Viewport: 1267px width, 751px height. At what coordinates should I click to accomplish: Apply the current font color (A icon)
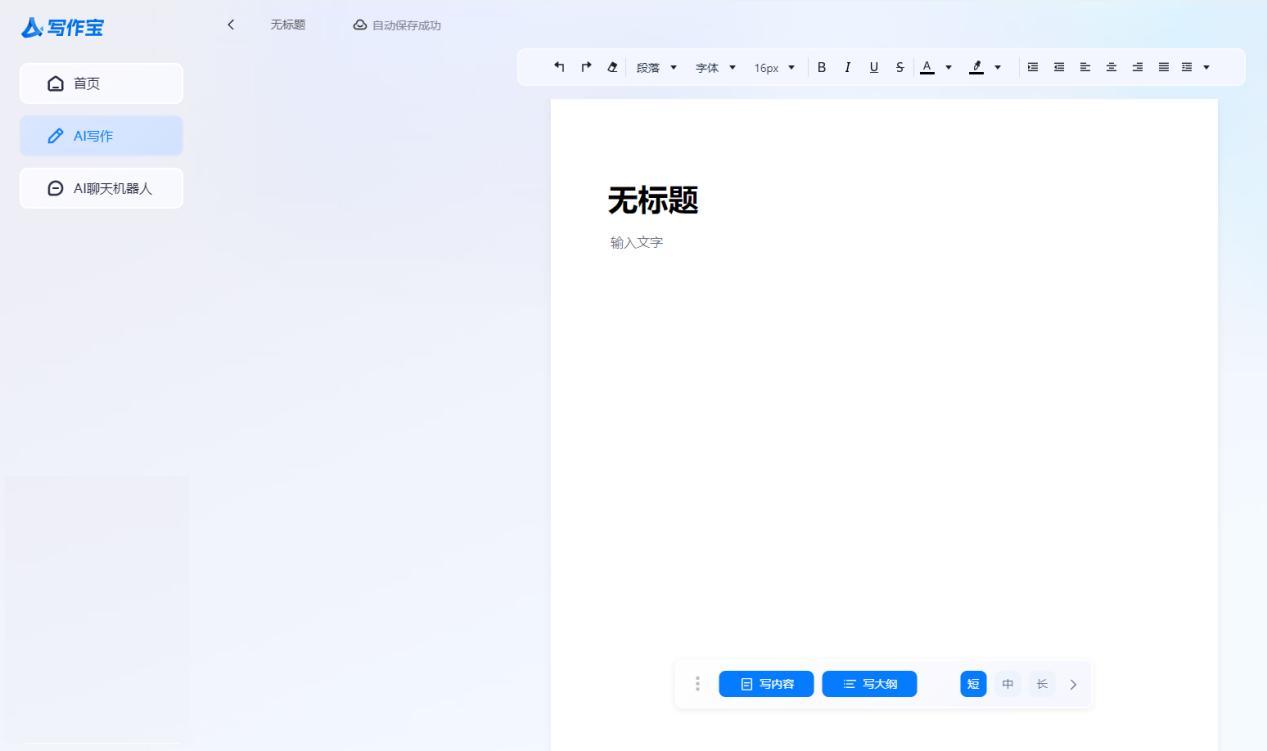[927, 67]
